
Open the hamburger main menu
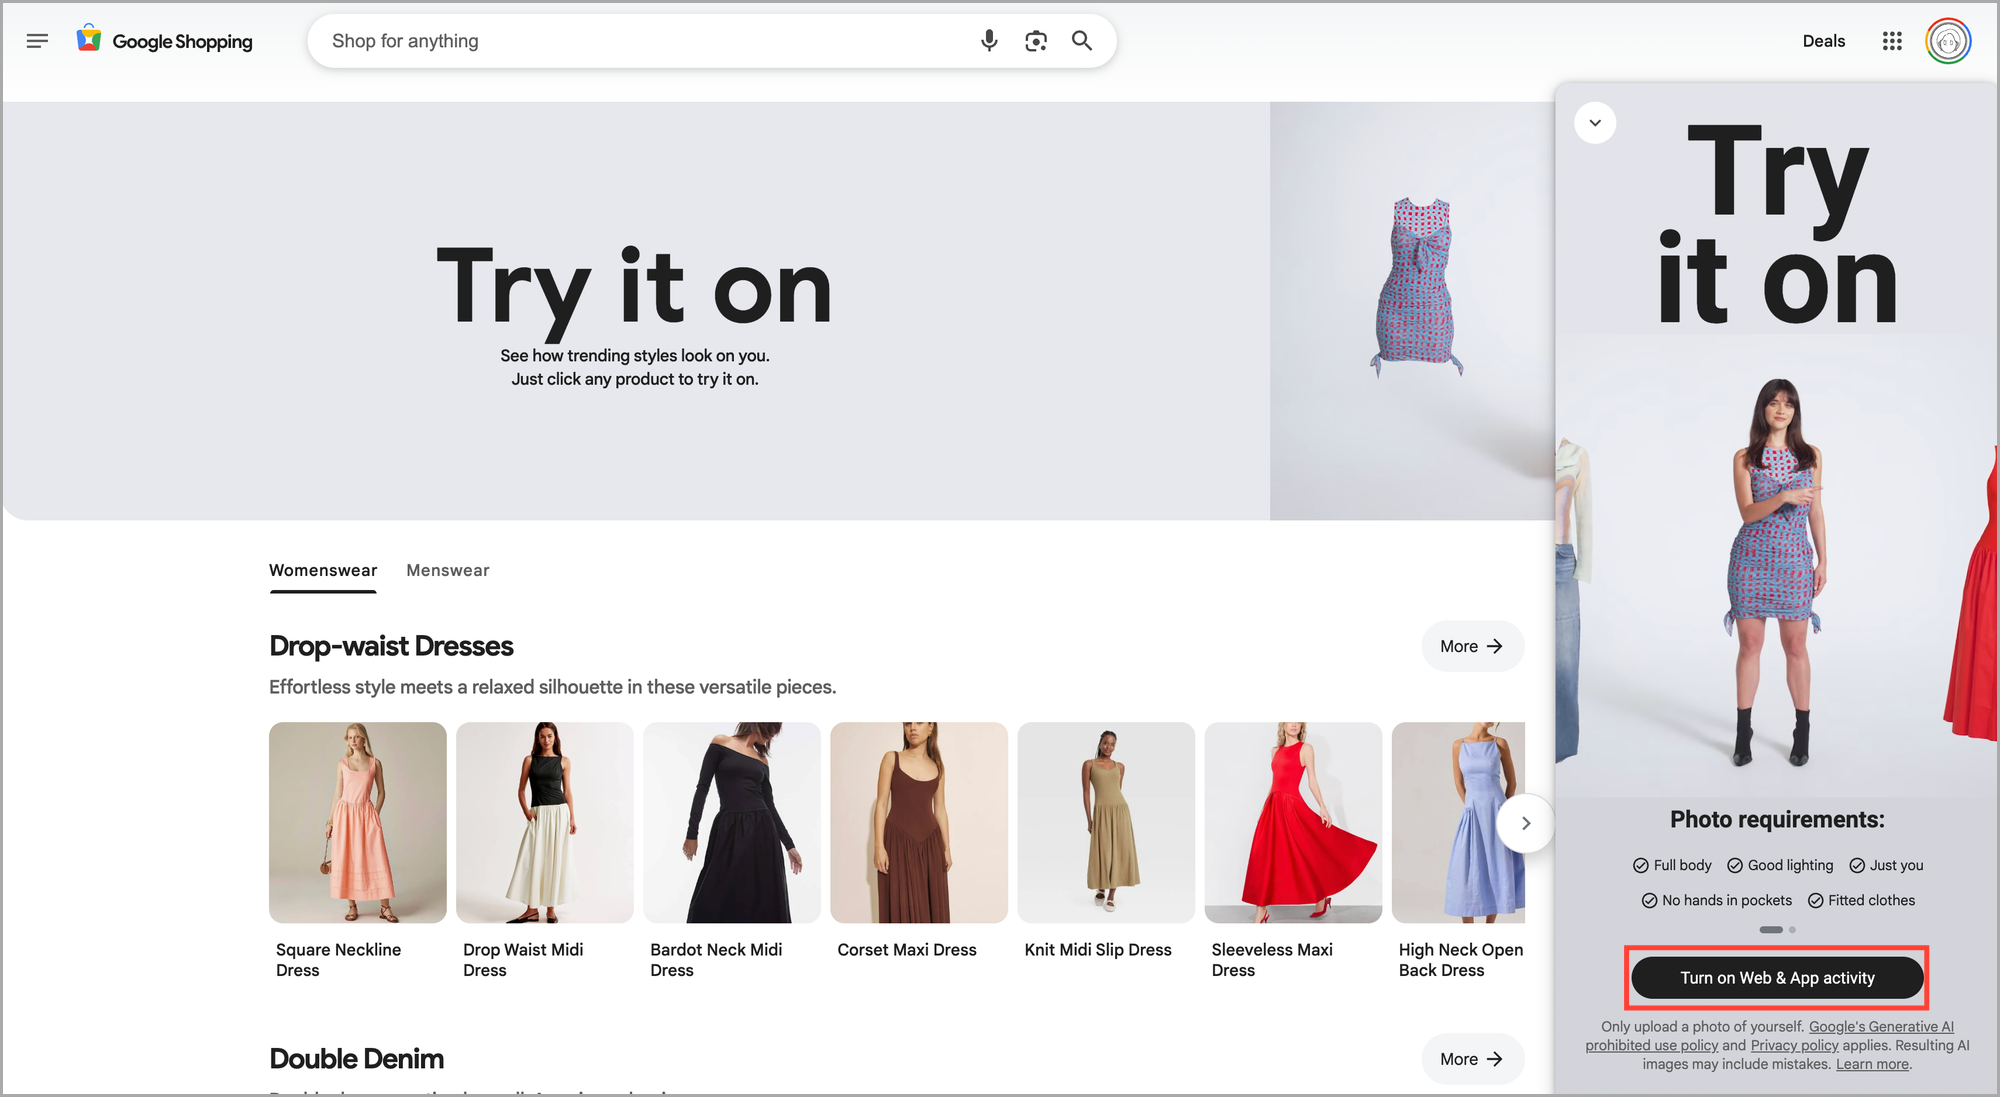coord(37,41)
